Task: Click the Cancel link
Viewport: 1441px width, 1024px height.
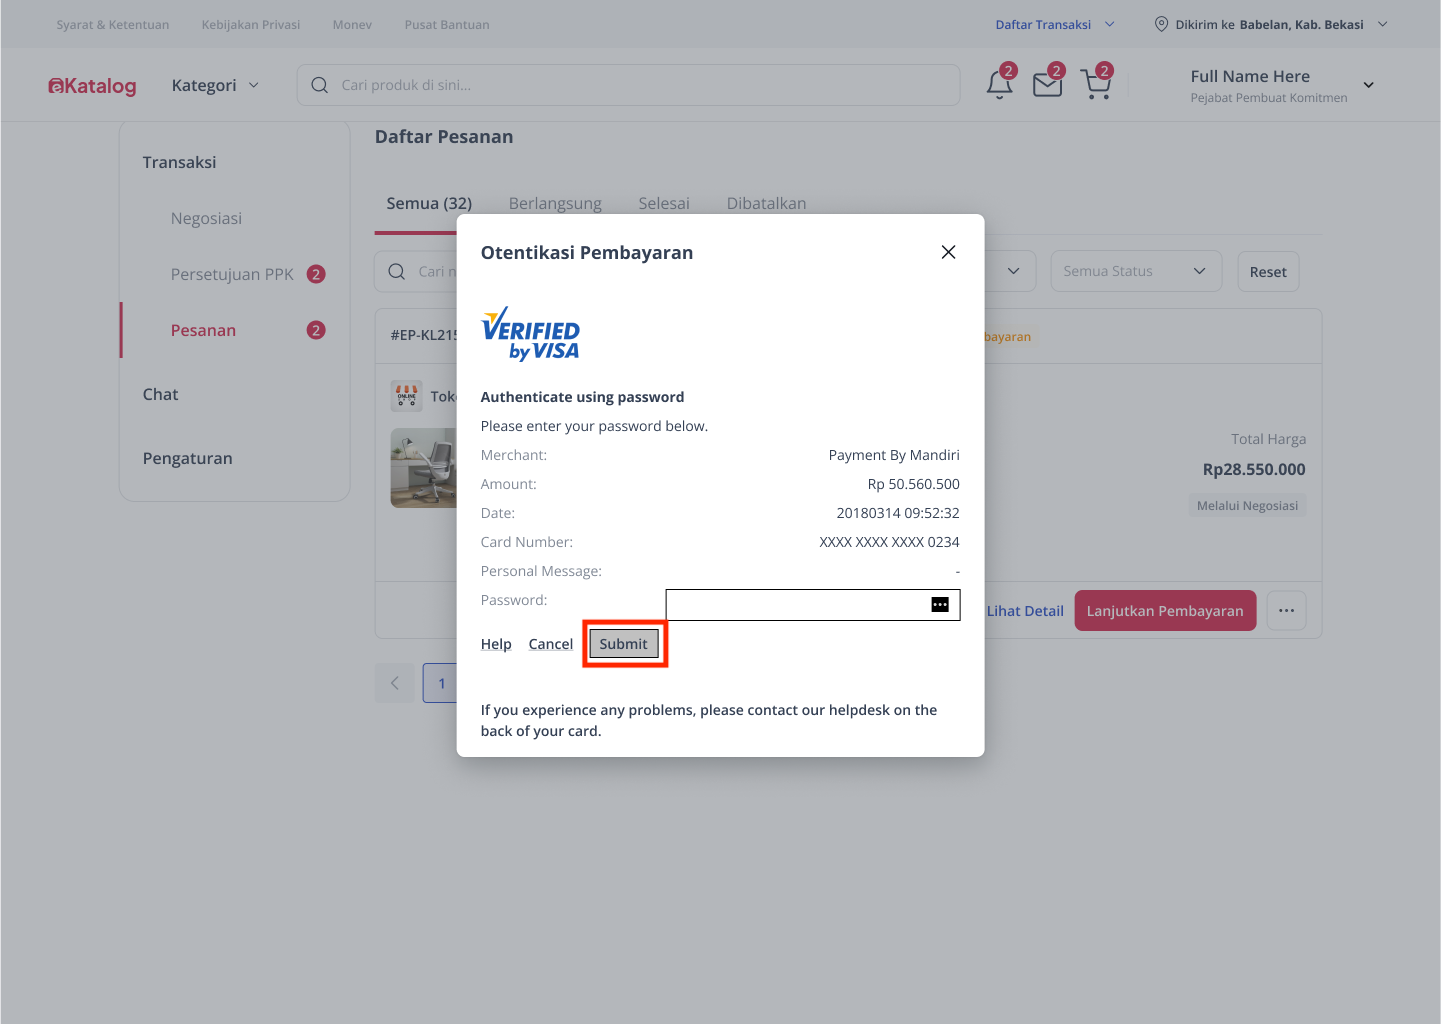Action: pos(550,644)
